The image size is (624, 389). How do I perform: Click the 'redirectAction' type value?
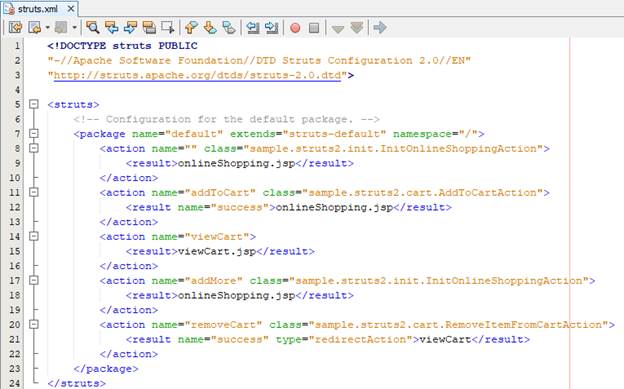(363, 340)
